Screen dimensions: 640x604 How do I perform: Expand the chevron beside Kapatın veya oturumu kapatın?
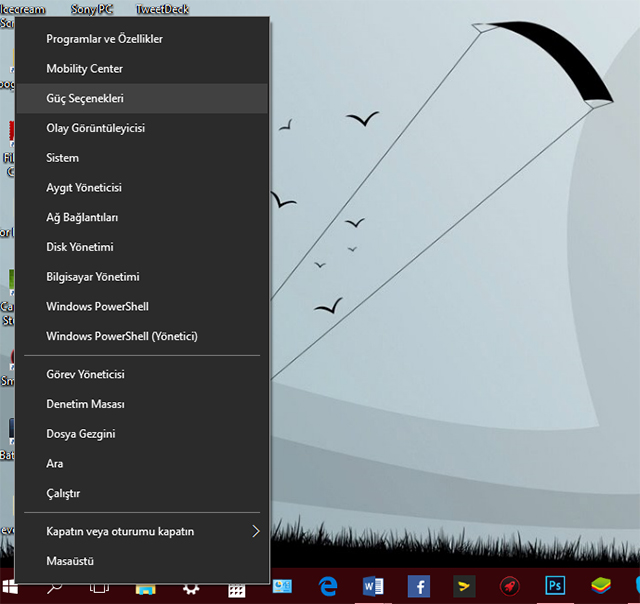tap(256, 531)
